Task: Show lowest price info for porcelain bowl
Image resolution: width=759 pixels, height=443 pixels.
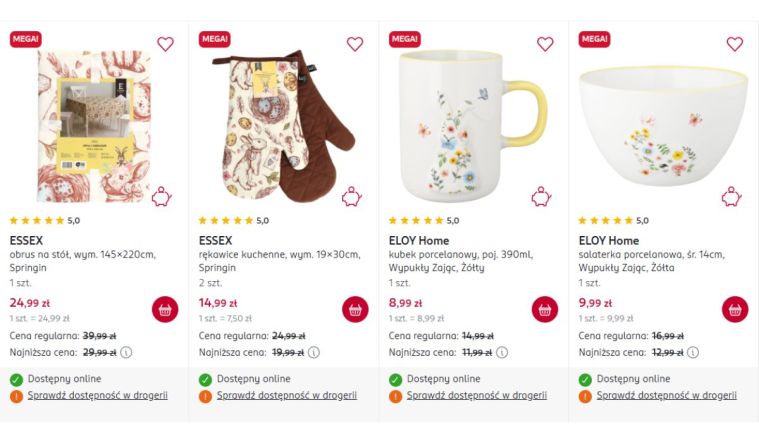Action: coord(693,352)
